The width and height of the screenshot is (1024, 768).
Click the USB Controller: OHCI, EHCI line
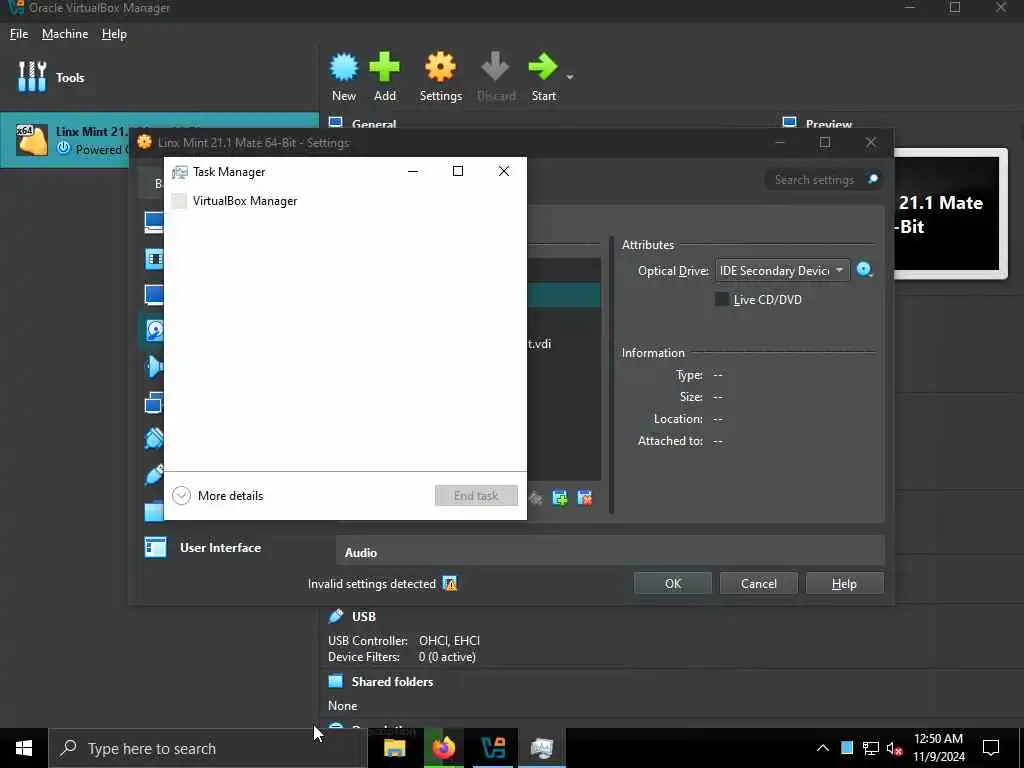404,641
